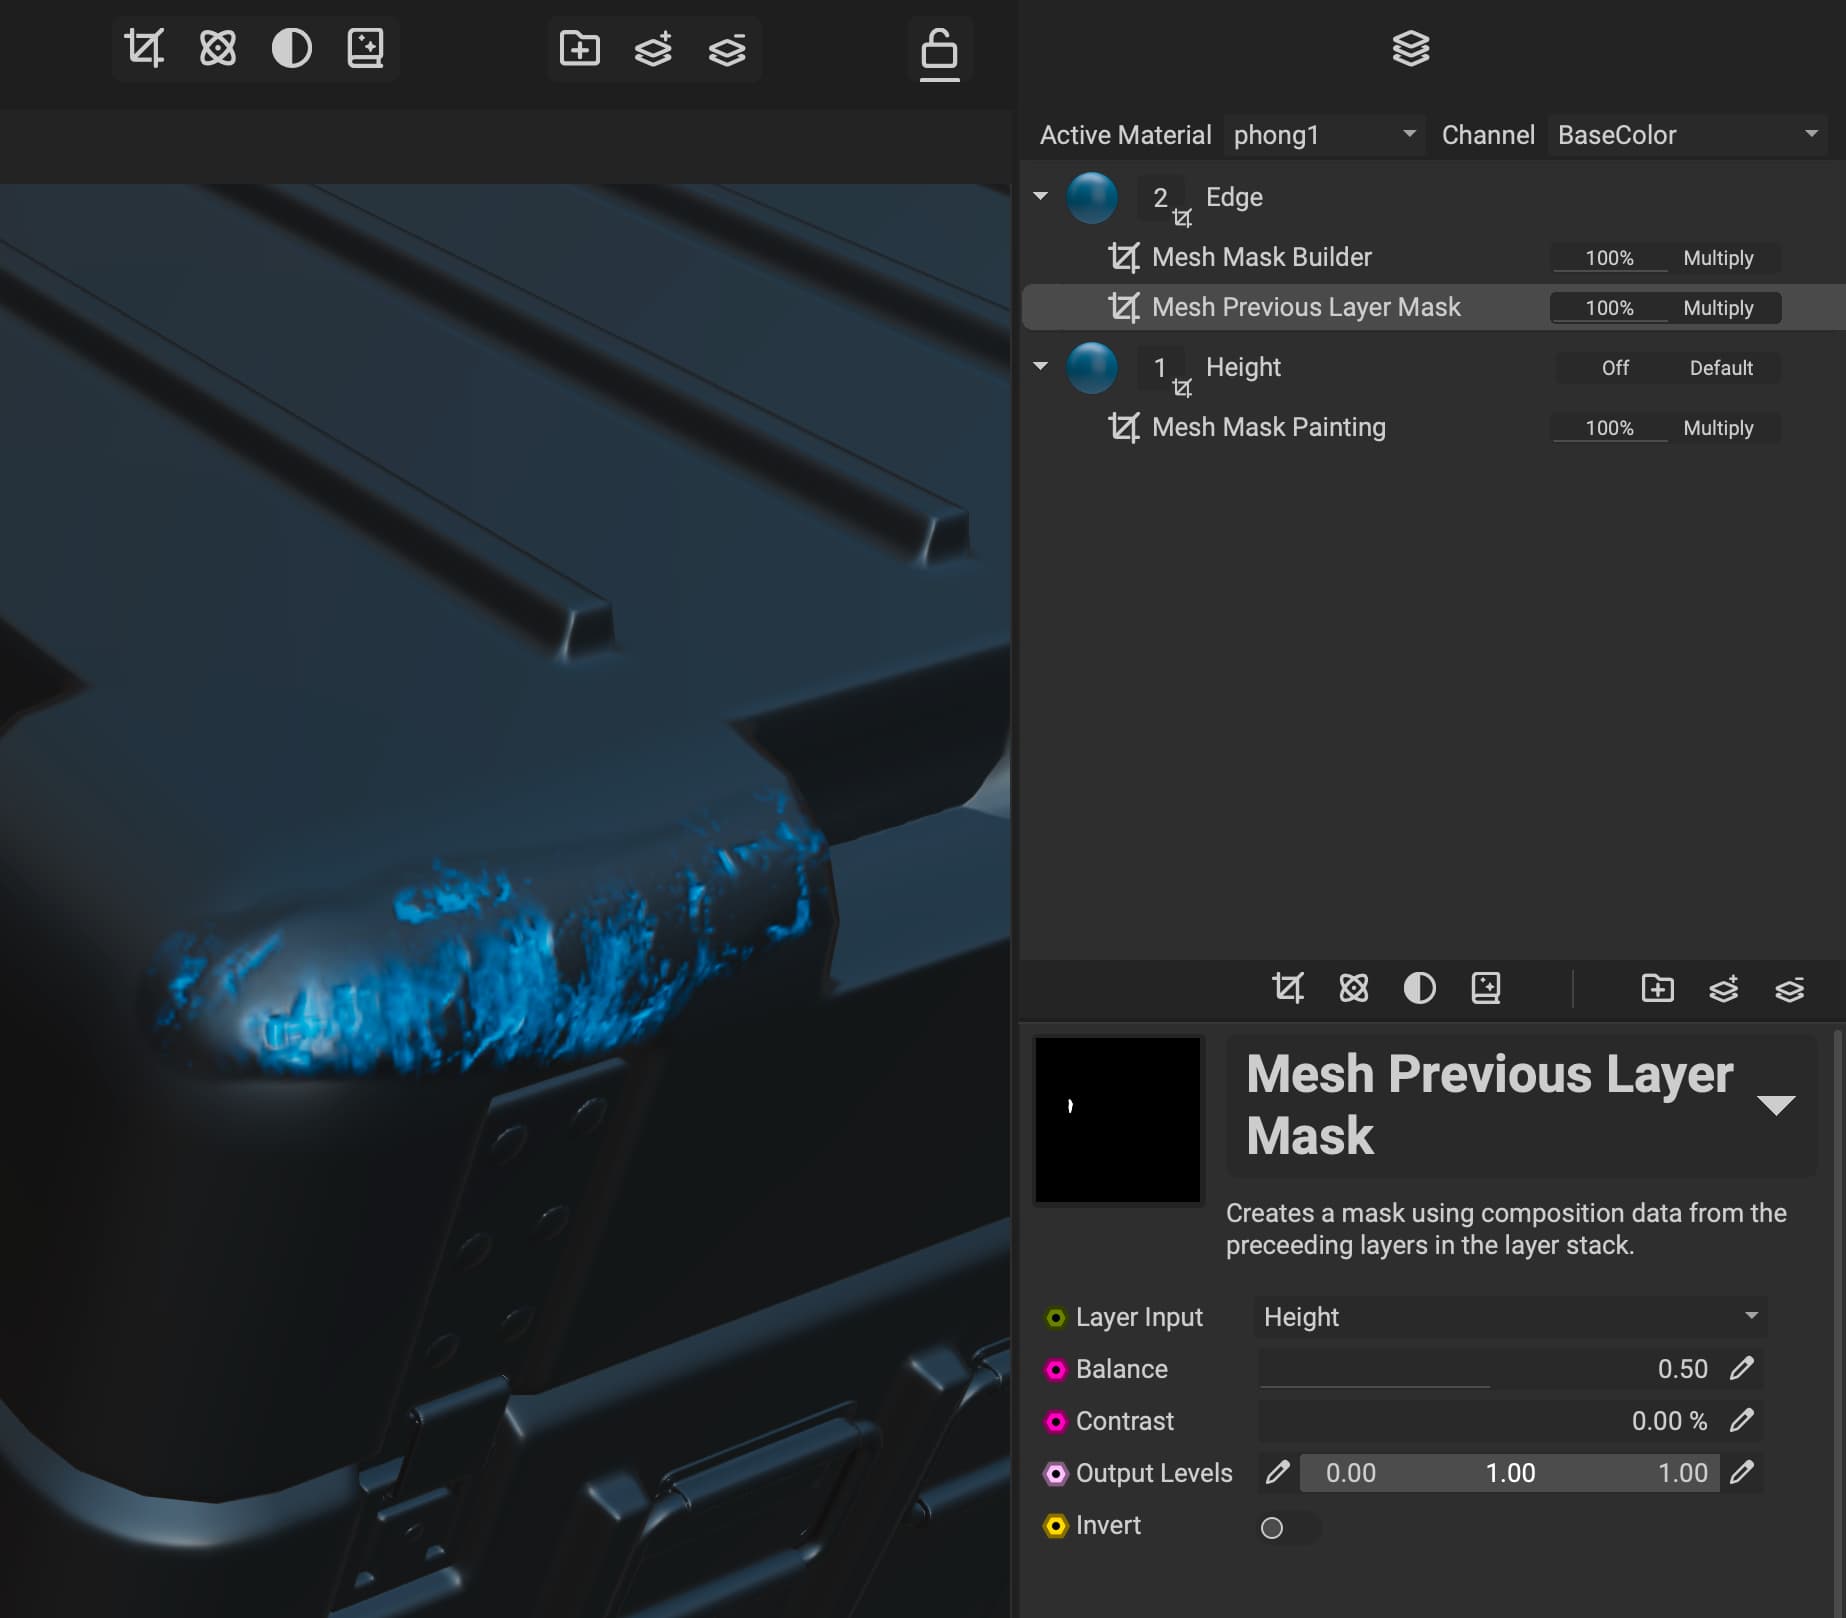Select the Mesh Mask Builder layer item
This screenshot has height=1618, width=1846.
click(1261, 257)
